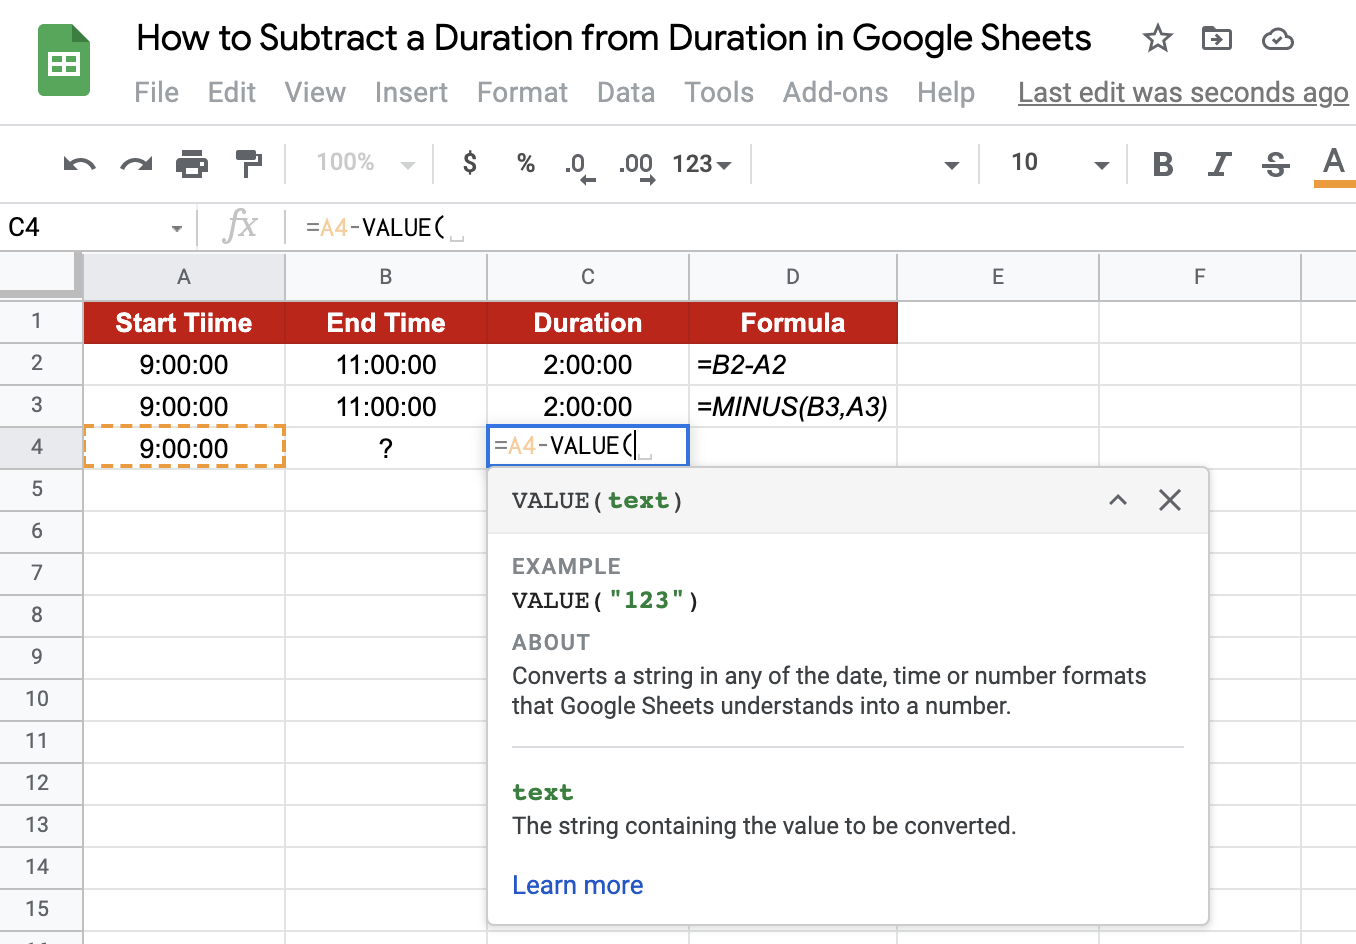The height and width of the screenshot is (944, 1356).
Task: Open the text color picker
Action: pos(1333,163)
